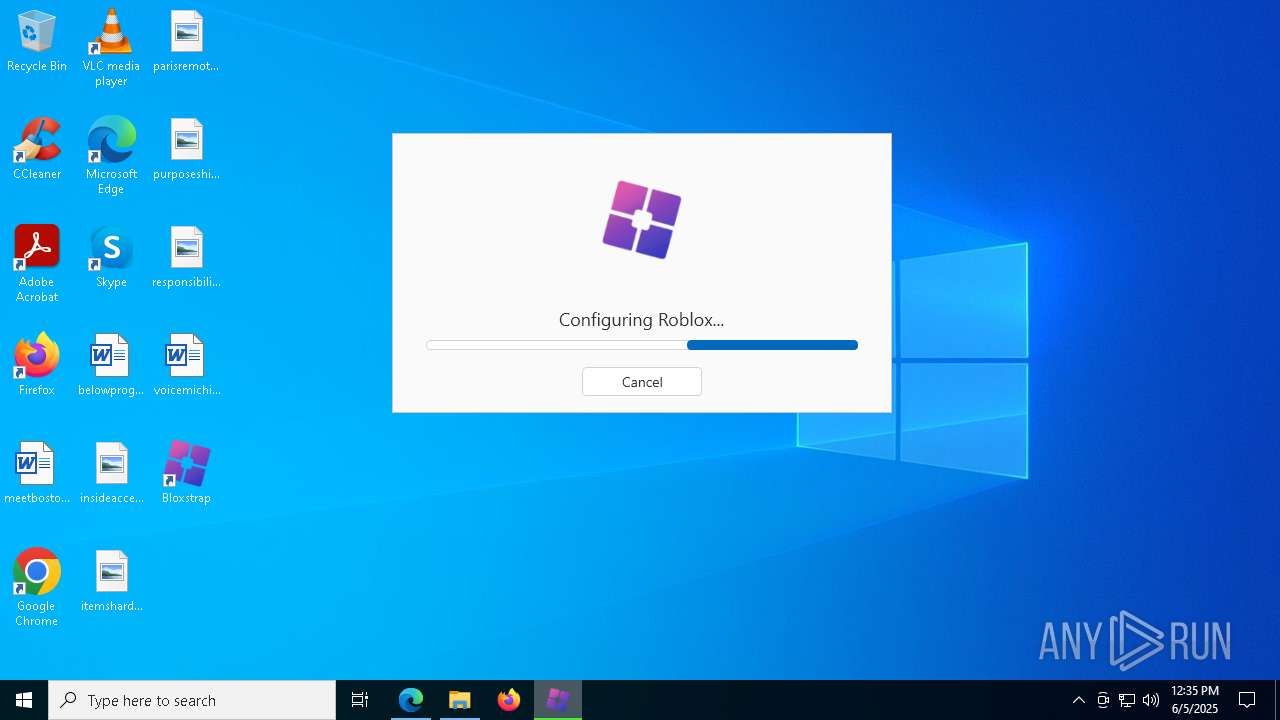This screenshot has height=720, width=1280.
Task: Select the meetbosto... Word document
Action: click(37, 474)
